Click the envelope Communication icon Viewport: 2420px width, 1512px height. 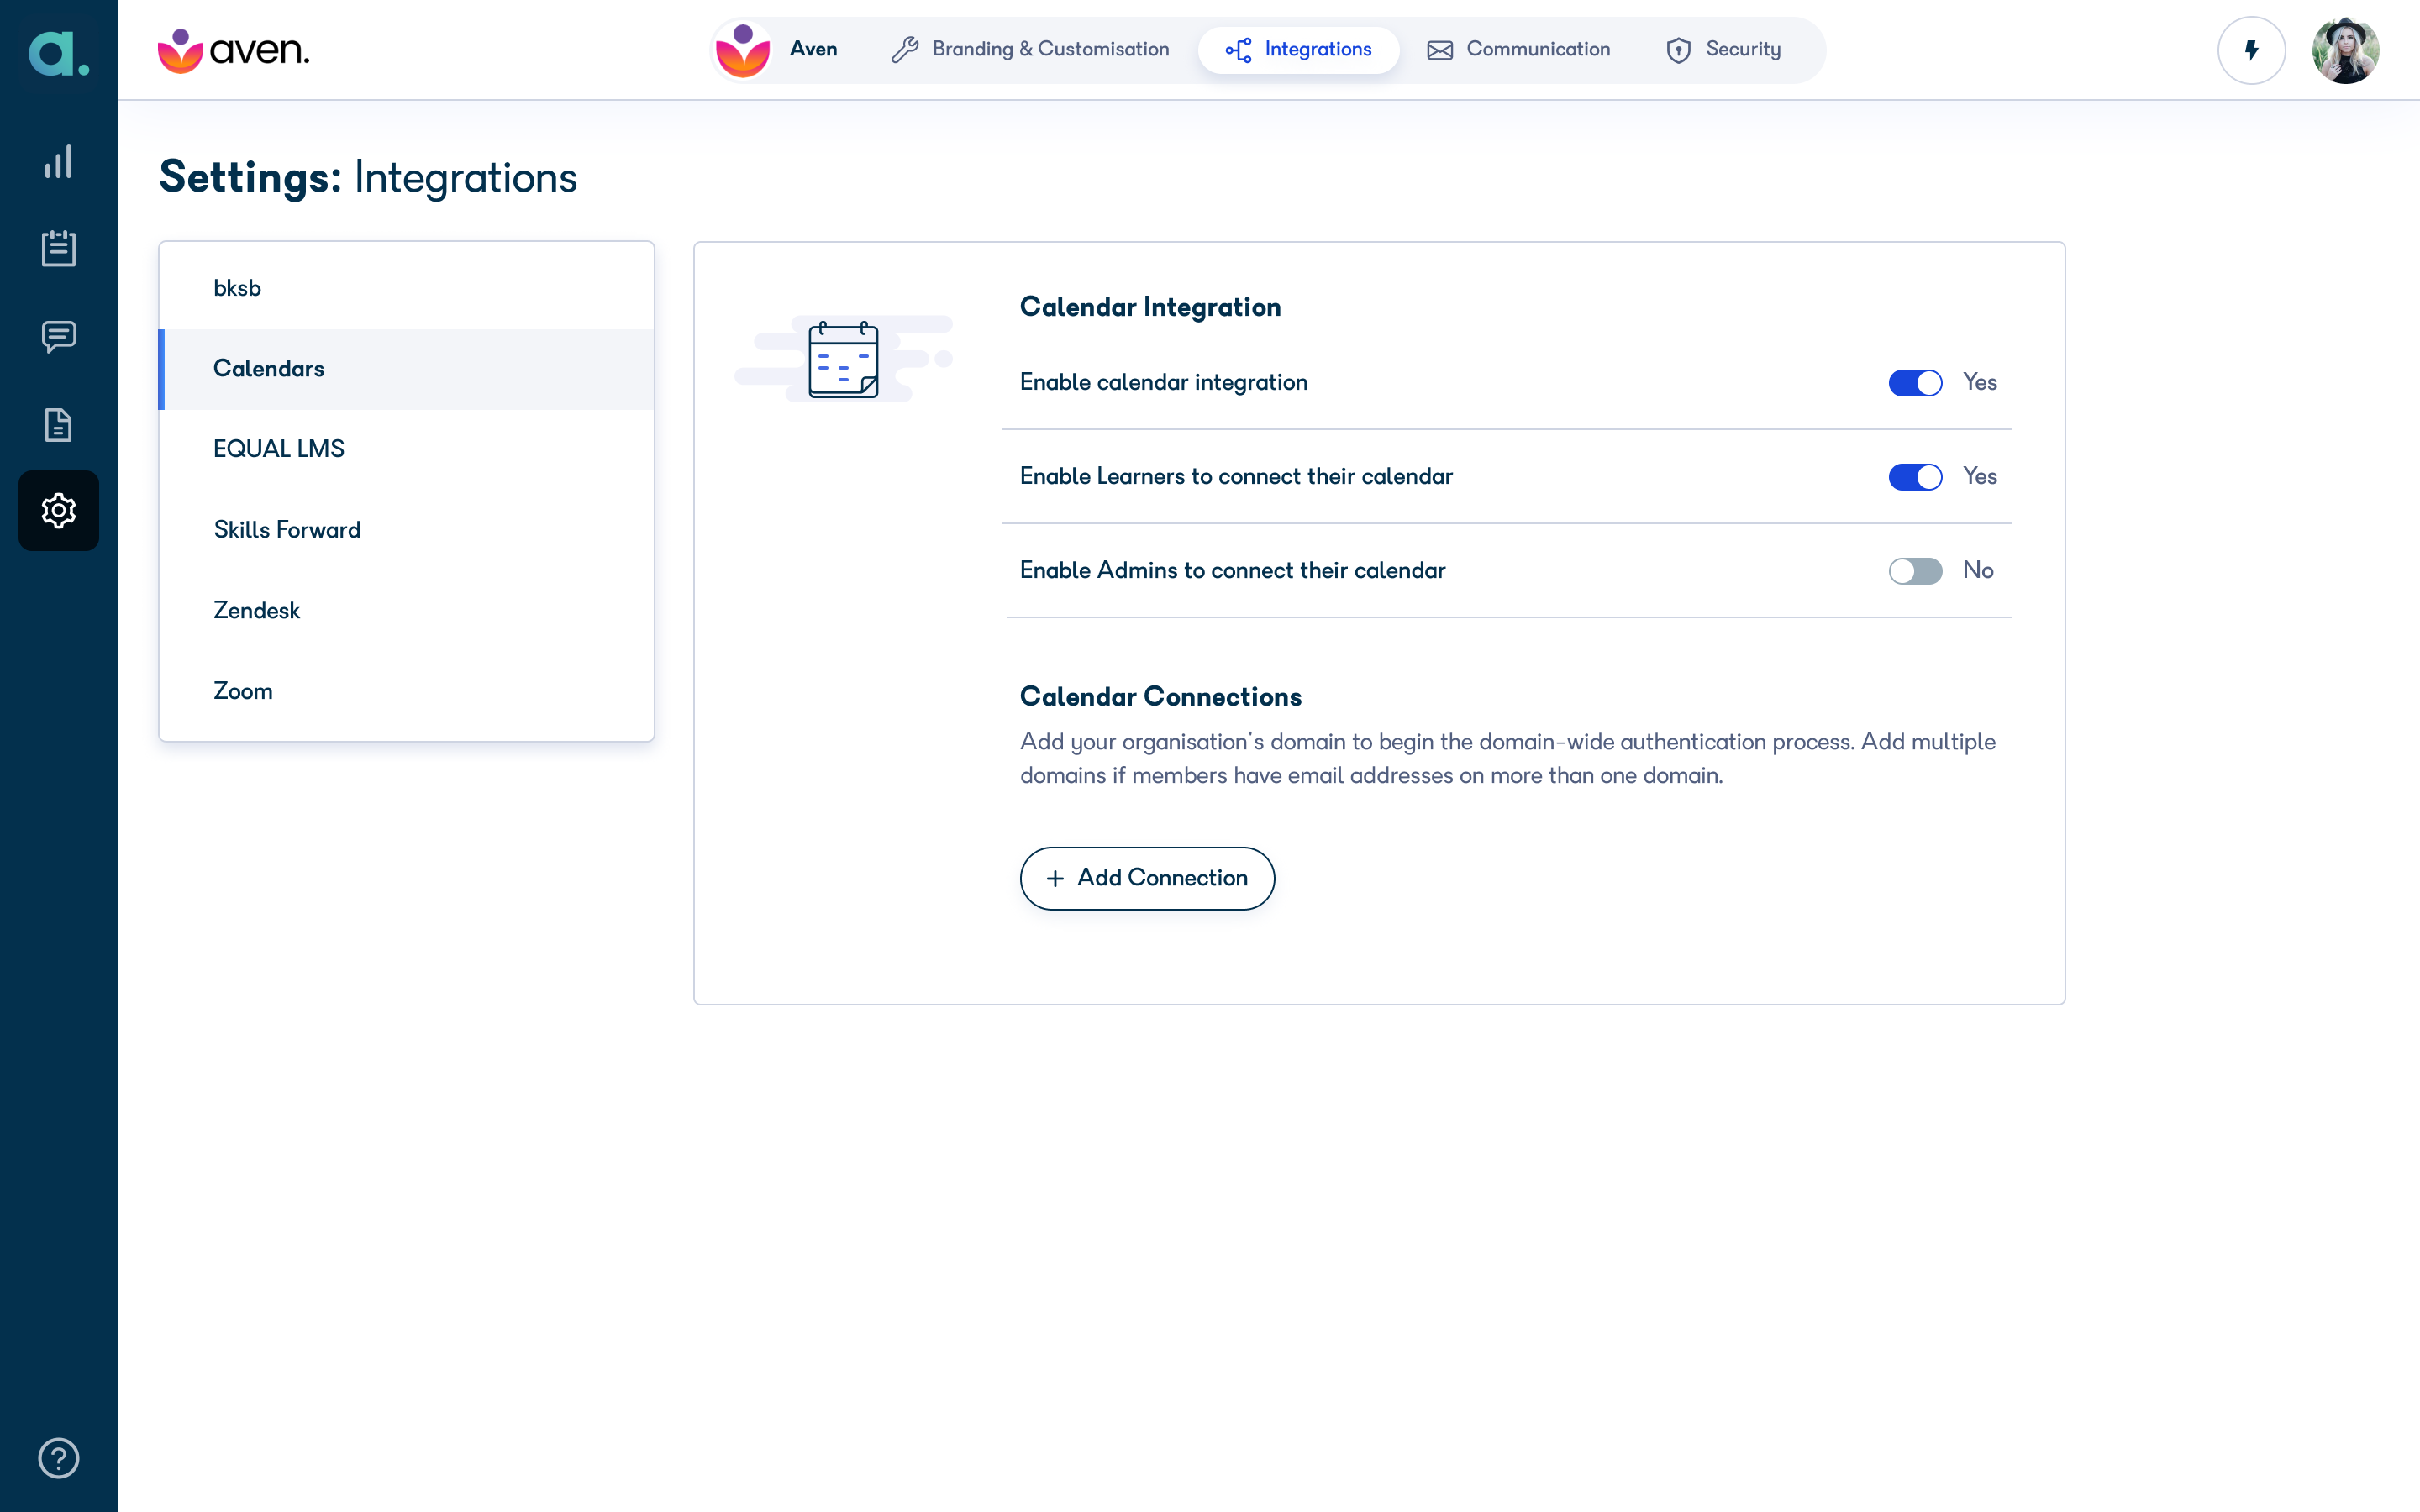click(1440, 50)
